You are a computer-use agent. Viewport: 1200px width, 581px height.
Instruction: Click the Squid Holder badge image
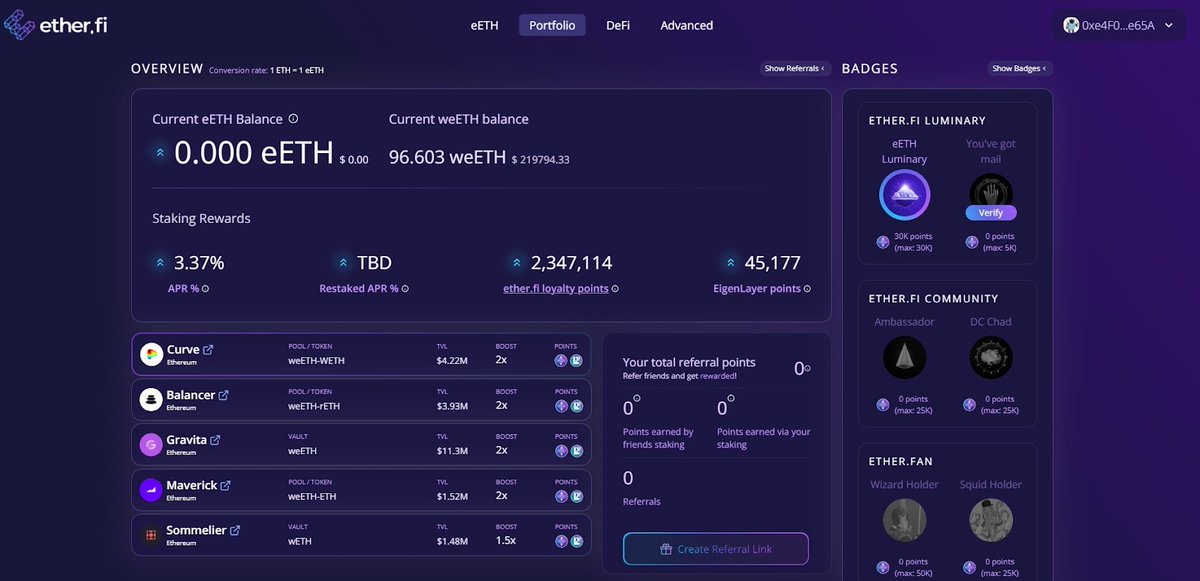[x=991, y=520]
